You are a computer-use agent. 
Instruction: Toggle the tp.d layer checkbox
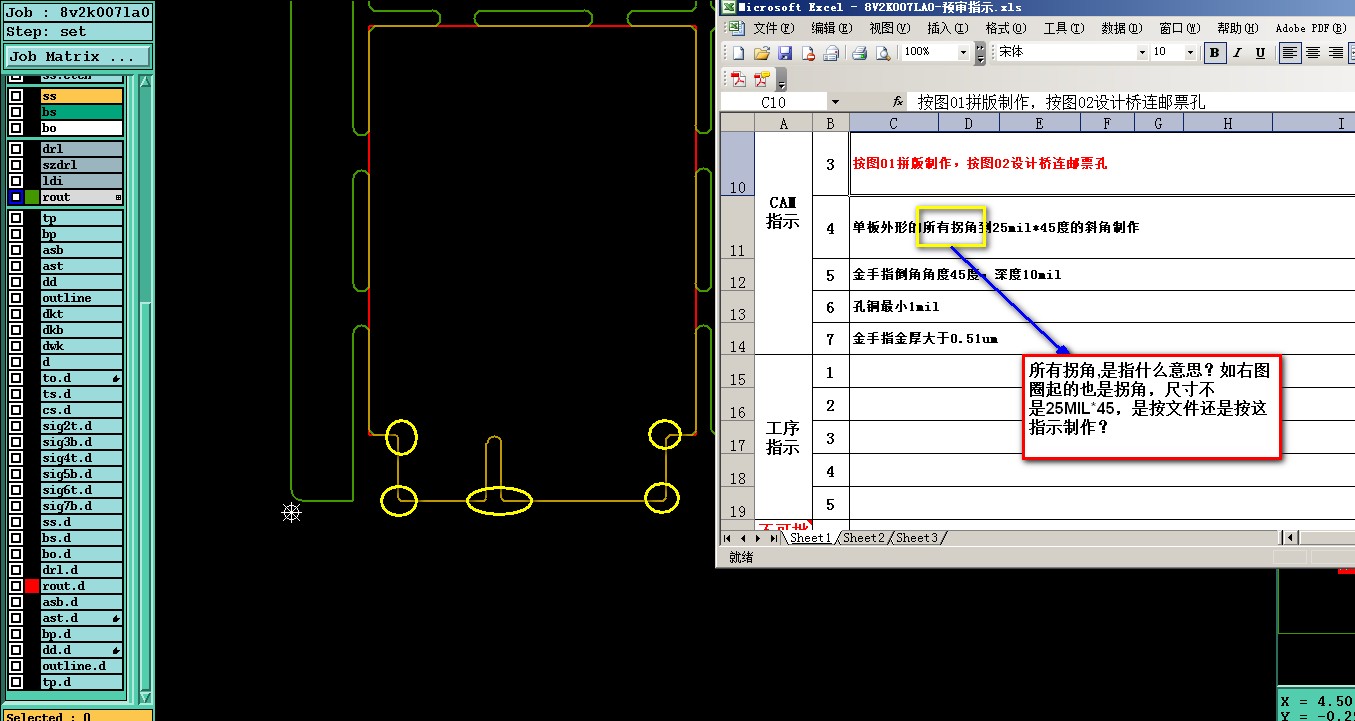tap(15, 682)
